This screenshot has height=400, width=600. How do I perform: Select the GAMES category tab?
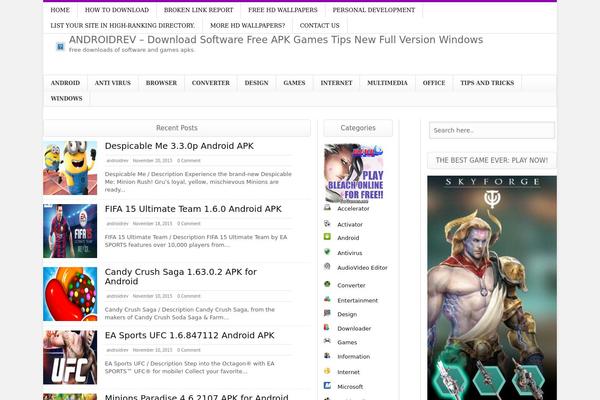(x=294, y=83)
